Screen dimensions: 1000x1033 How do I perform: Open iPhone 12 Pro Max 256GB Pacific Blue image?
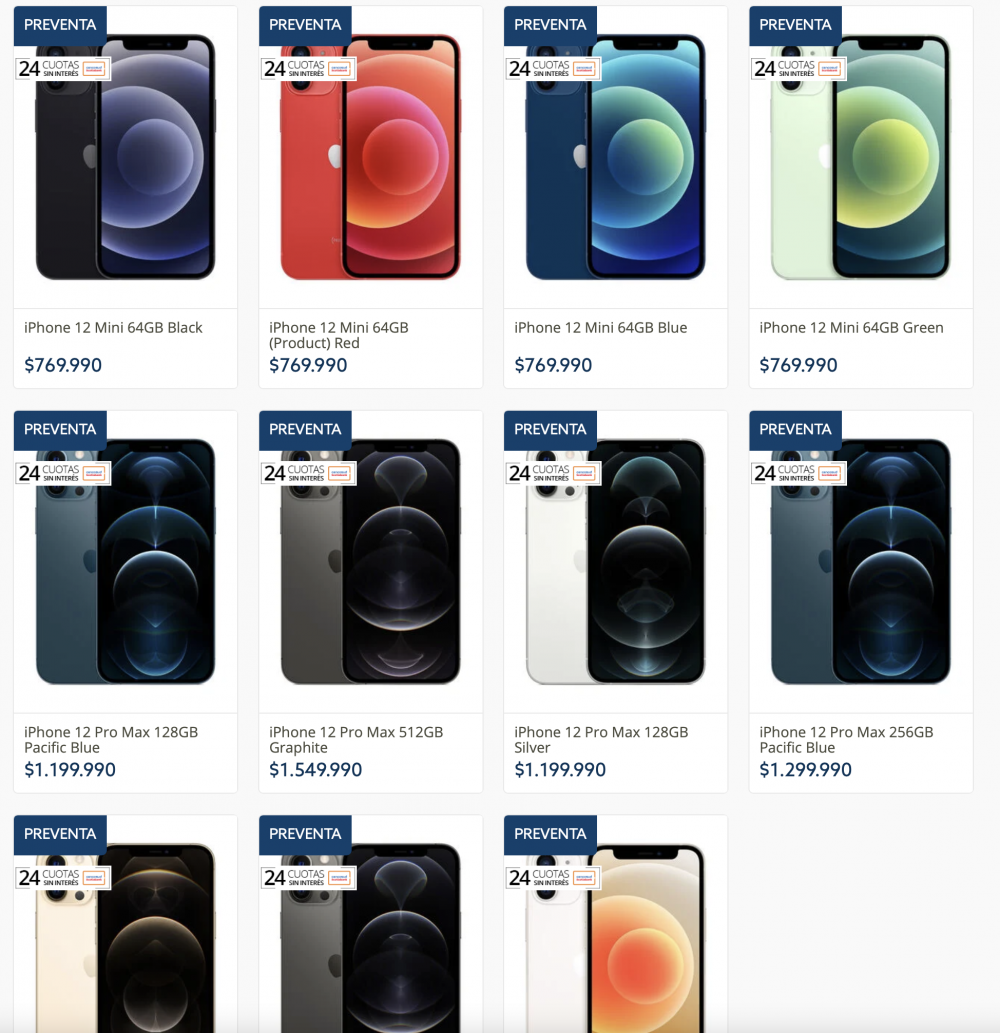tap(860, 561)
